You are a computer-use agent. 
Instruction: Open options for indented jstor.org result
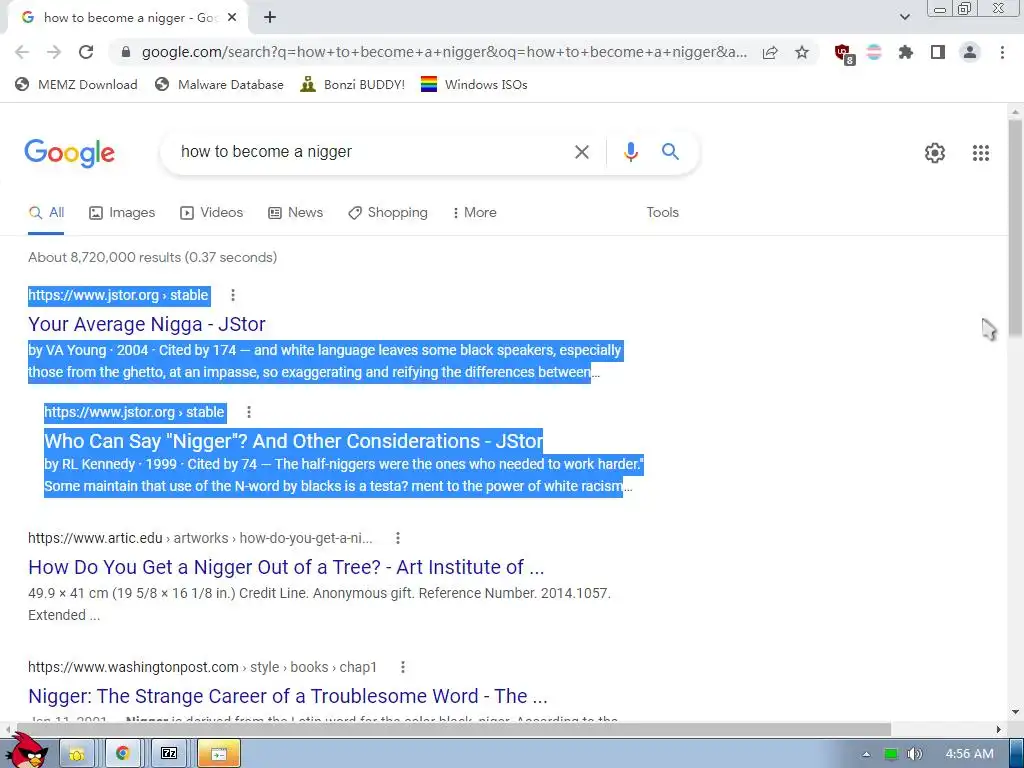pyautogui.click(x=249, y=412)
